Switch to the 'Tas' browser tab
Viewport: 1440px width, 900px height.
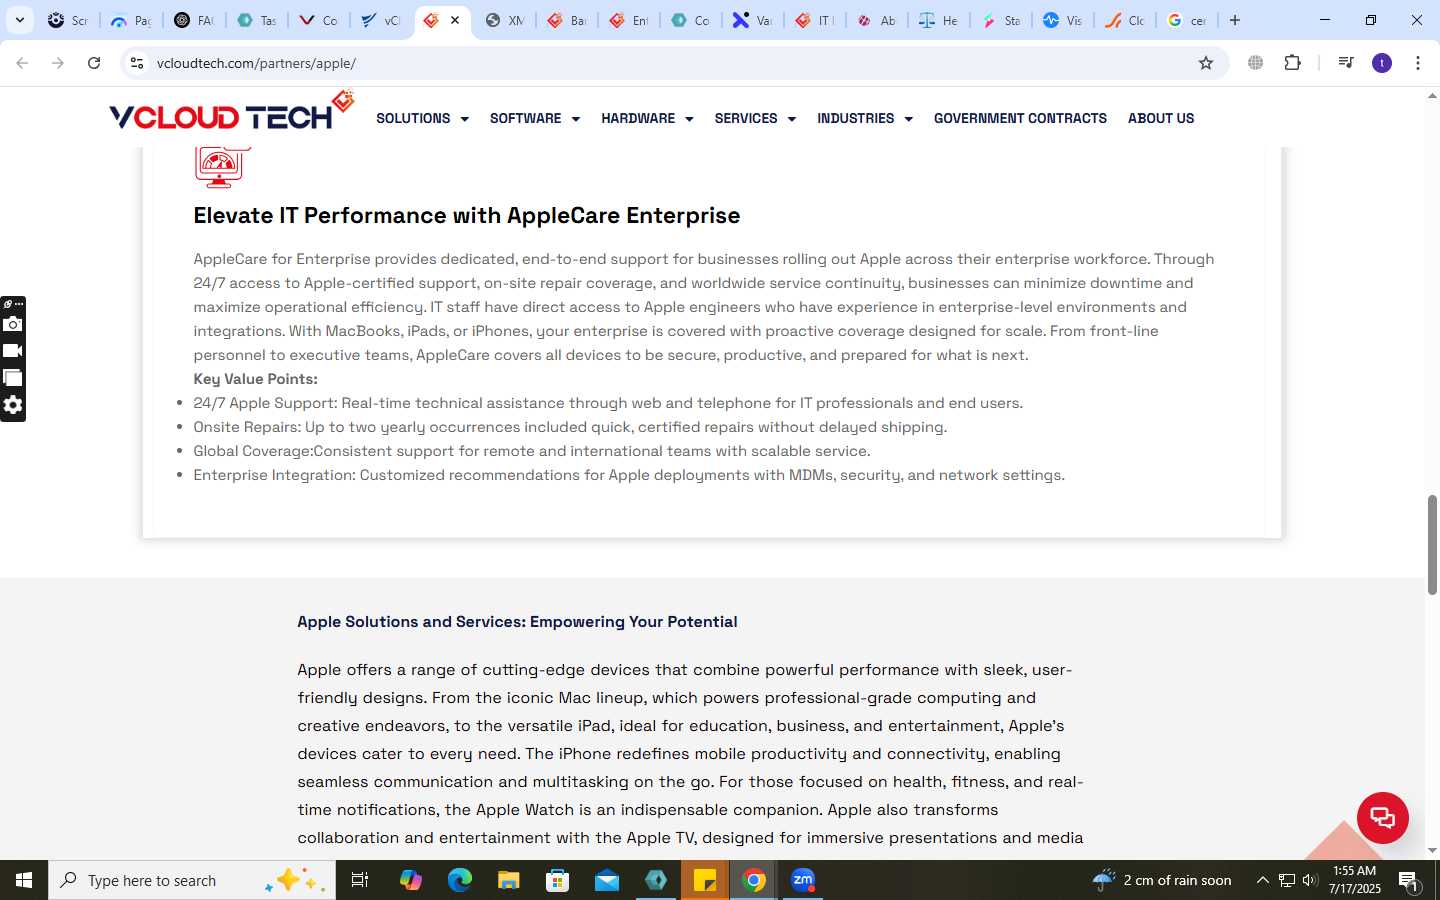click(x=256, y=20)
